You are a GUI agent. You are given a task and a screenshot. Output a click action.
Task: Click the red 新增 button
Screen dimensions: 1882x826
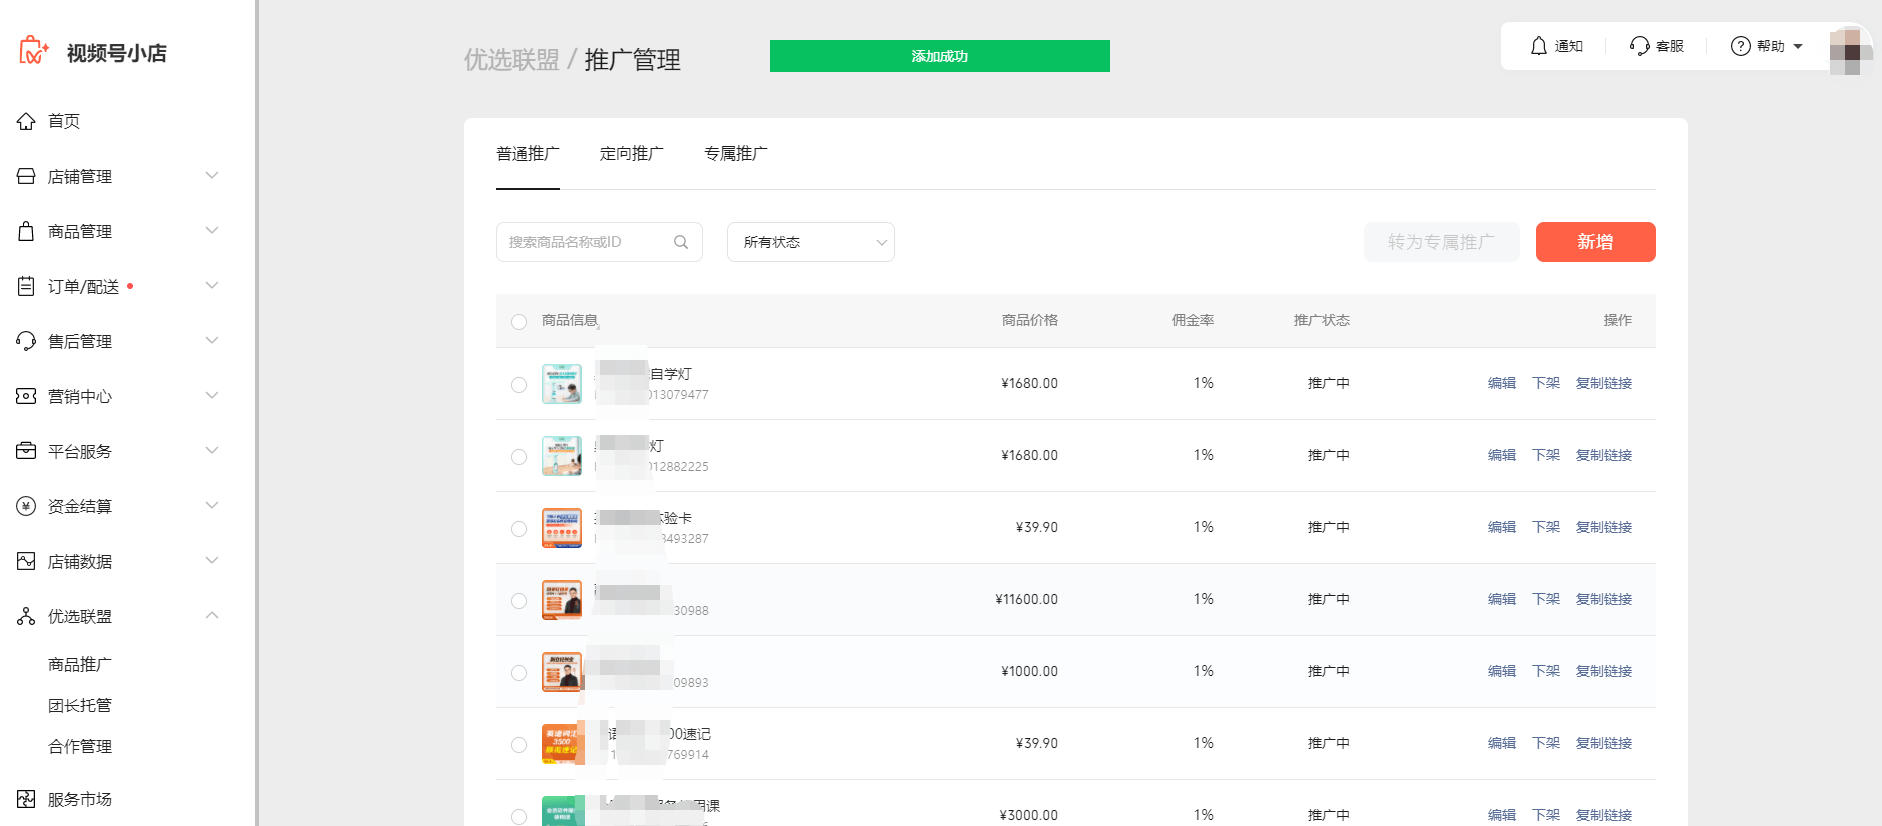(x=1595, y=242)
